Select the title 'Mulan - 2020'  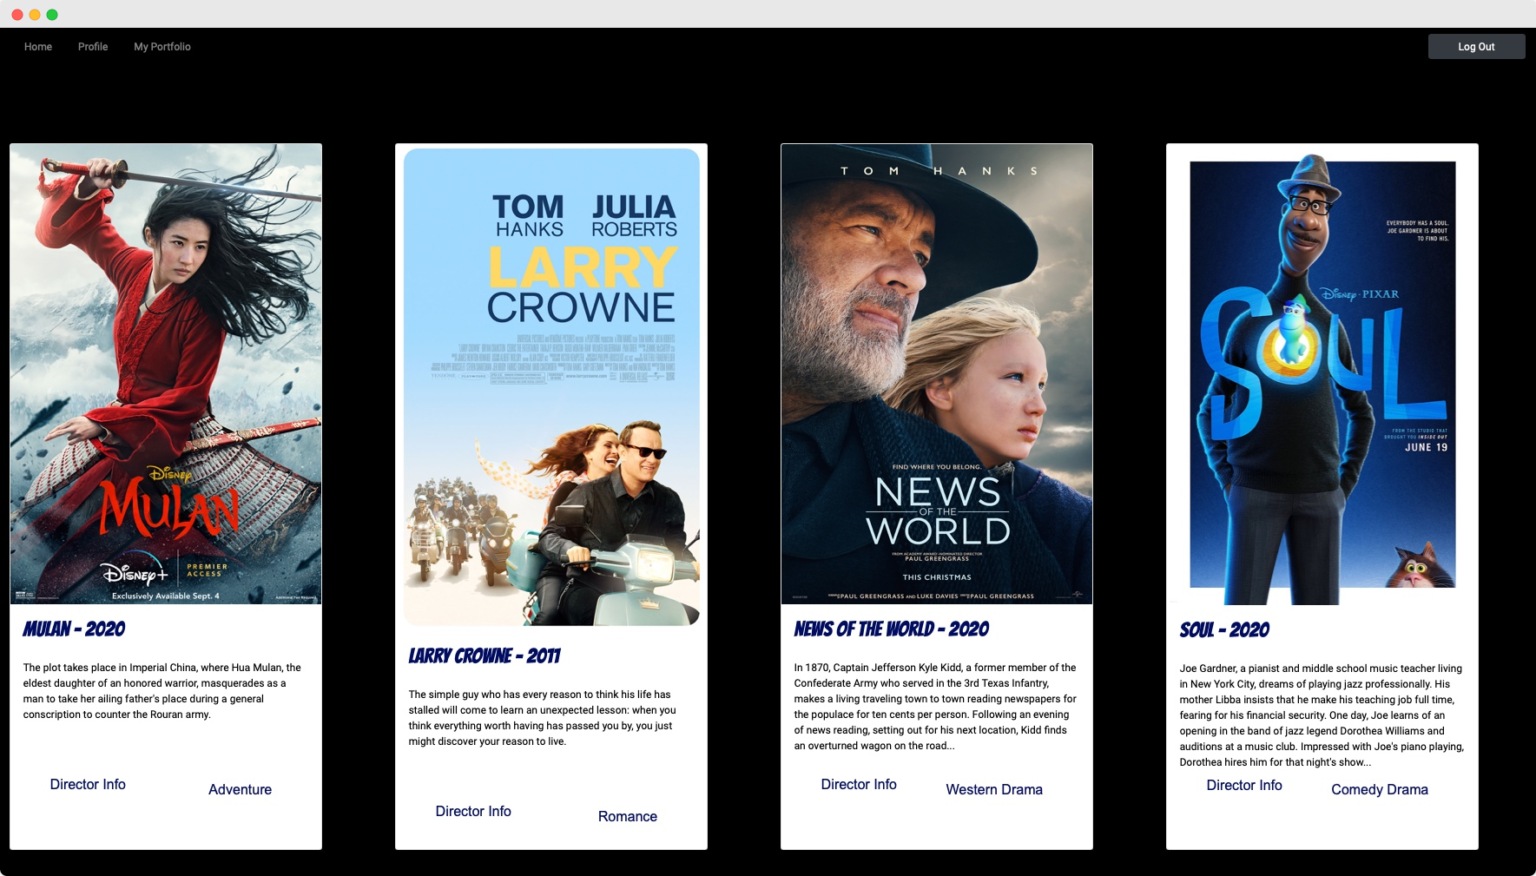pyautogui.click(x=74, y=629)
